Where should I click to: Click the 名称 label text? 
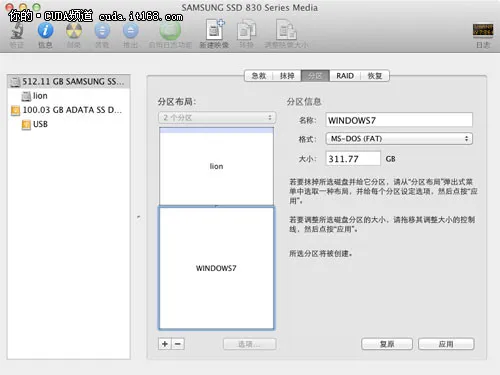click(307, 120)
